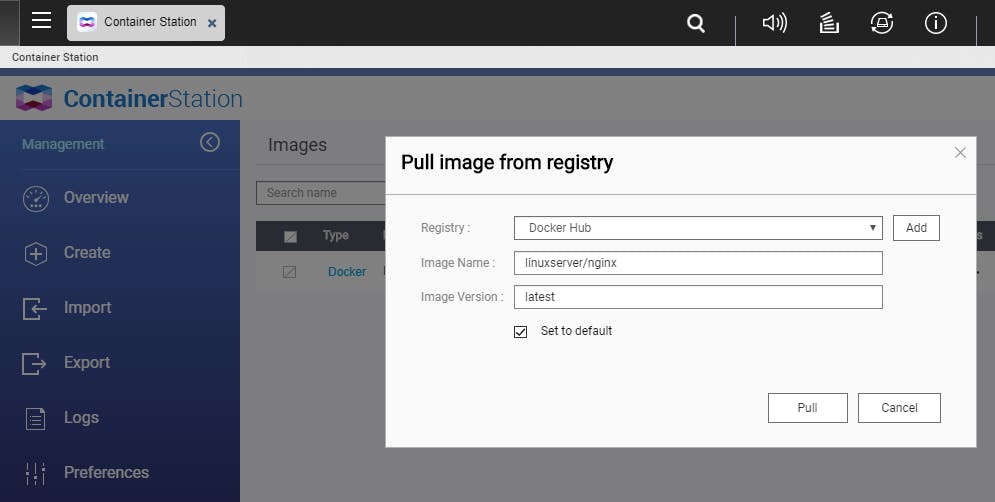Toggle the select-all checkbox in table header
The width and height of the screenshot is (995, 502).
[x=290, y=236]
